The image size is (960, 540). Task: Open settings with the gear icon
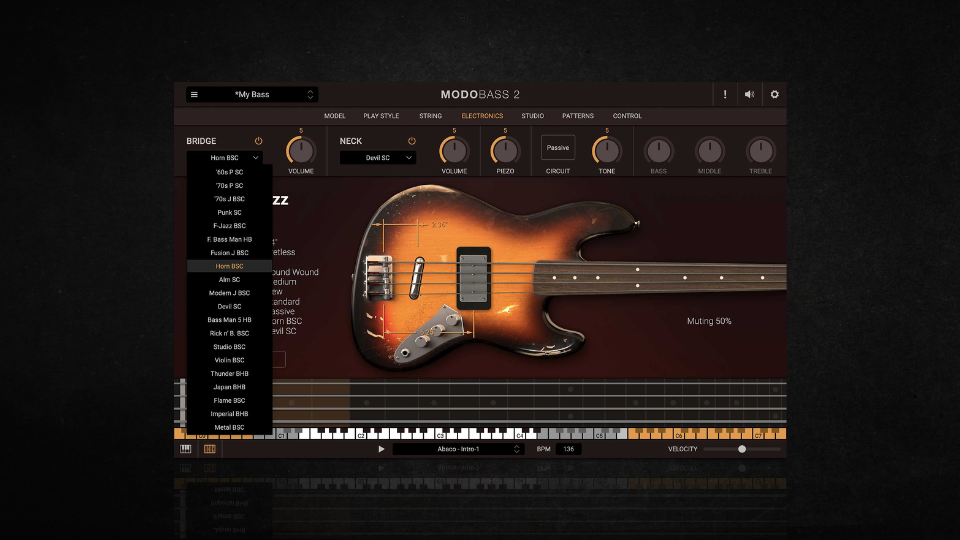tap(774, 94)
